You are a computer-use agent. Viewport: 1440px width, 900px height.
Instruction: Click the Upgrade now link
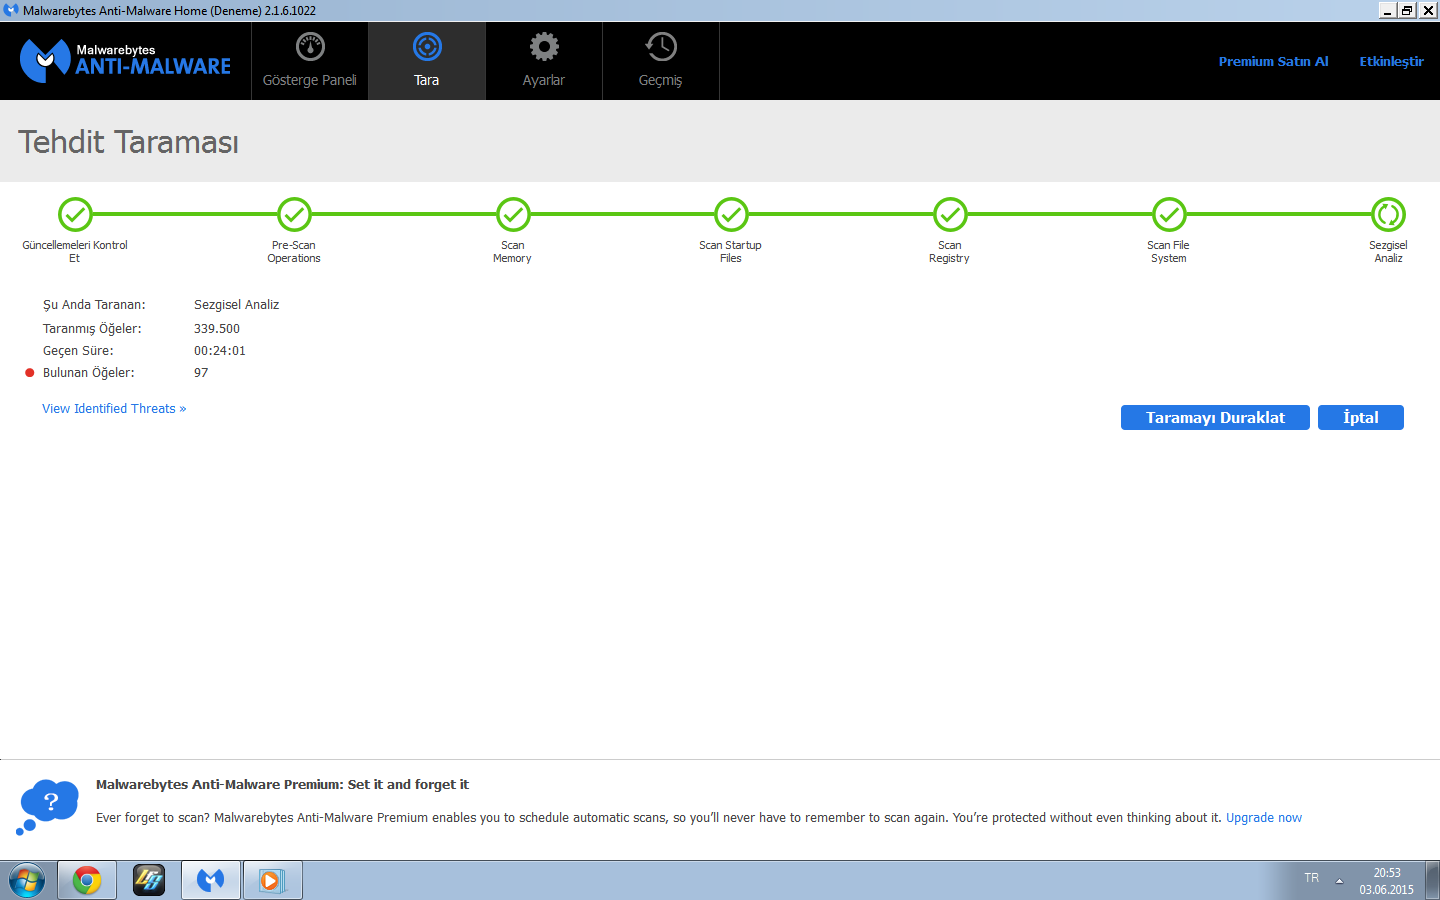click(1264, 817)
